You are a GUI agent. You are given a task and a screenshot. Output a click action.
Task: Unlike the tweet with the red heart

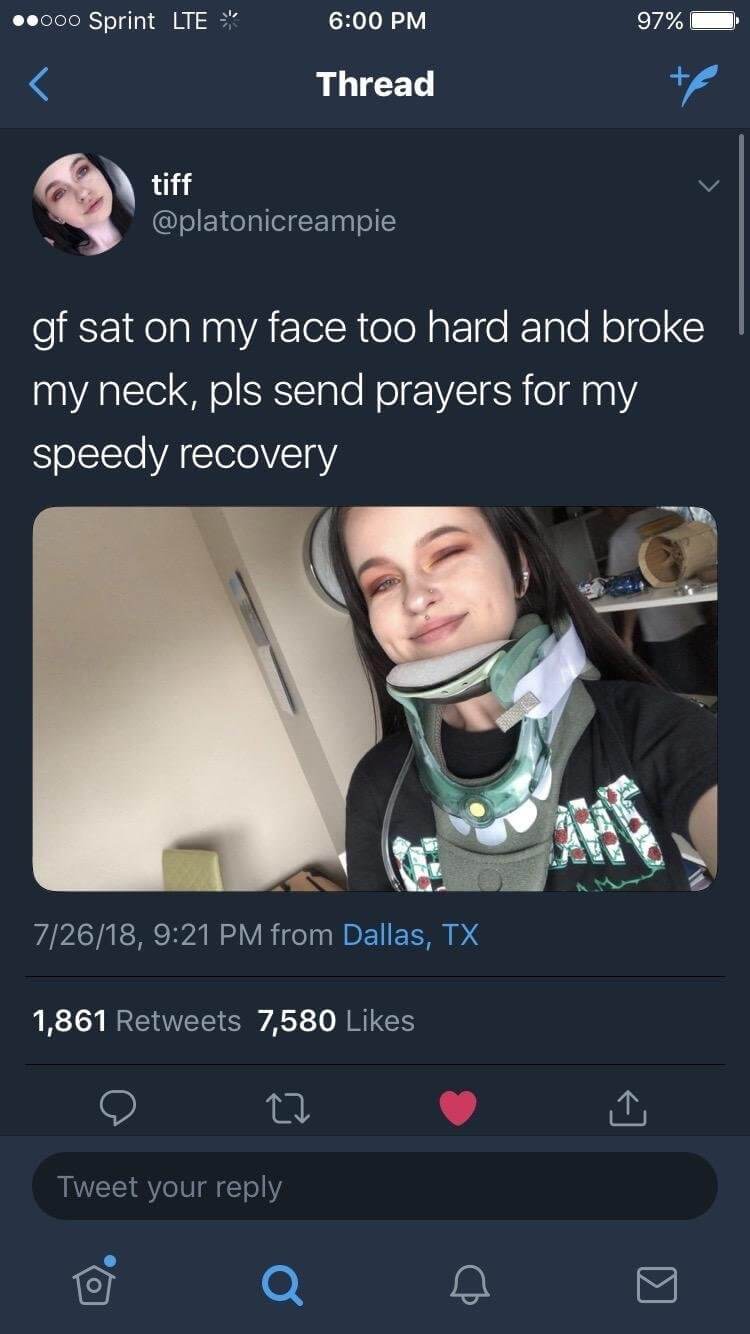coord(458,1108)
